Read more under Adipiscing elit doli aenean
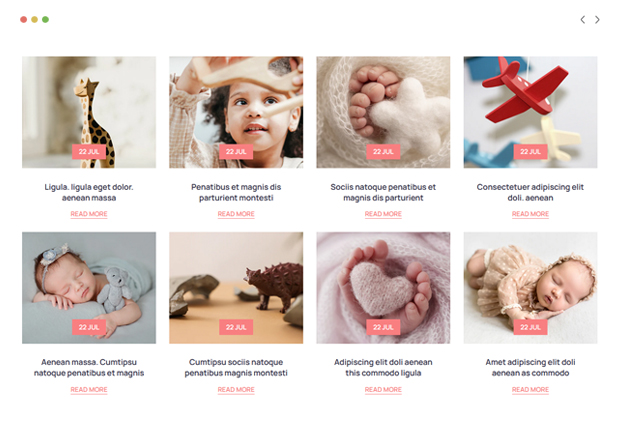620x430 pixels. click(x=383, y=390)
